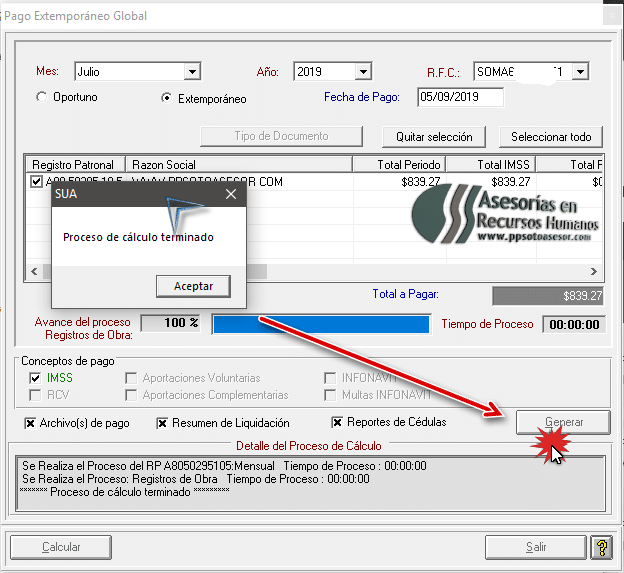Click the Fecha de Pago date field
The image size is (624, 573).
click(x=460, y=97)
